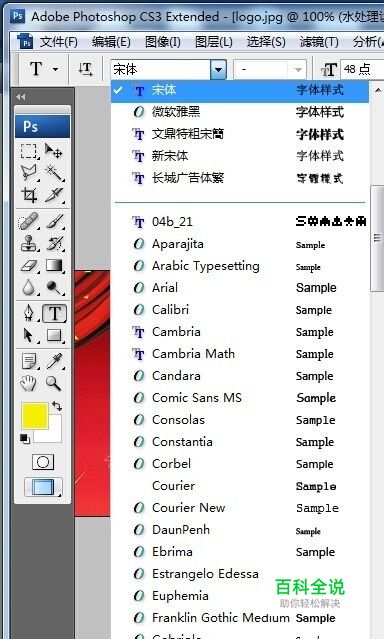Screen dimensions: 384x639
Task: Open the 滤镜(T) menu
Action: (319, 42)
